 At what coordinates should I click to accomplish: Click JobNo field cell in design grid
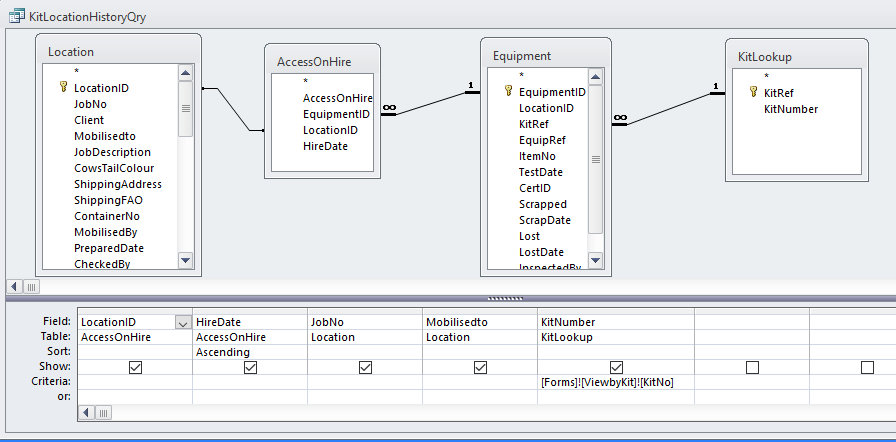pos(365,323)
